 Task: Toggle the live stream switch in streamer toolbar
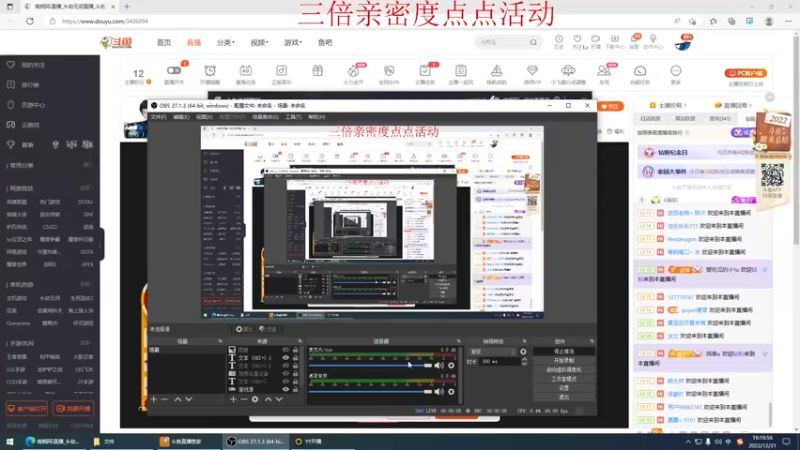click(x=173, y=70)
